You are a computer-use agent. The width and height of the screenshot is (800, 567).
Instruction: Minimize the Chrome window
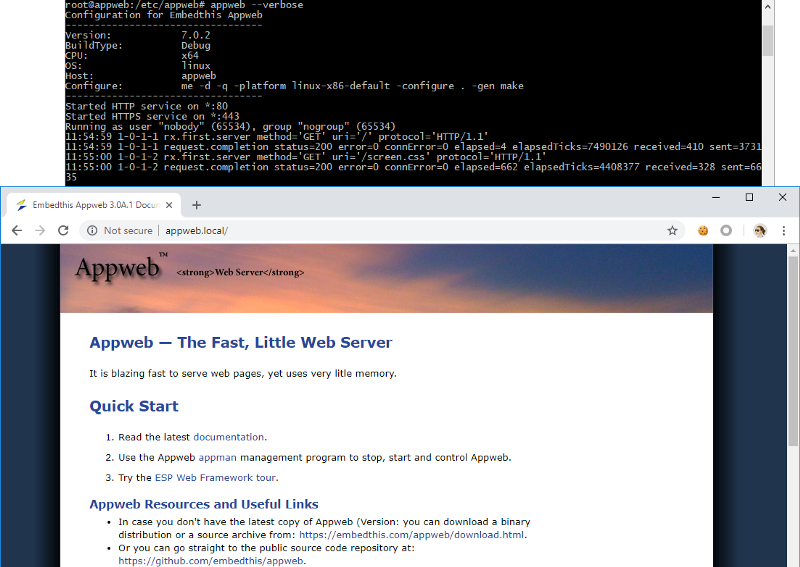click(716, 197)
